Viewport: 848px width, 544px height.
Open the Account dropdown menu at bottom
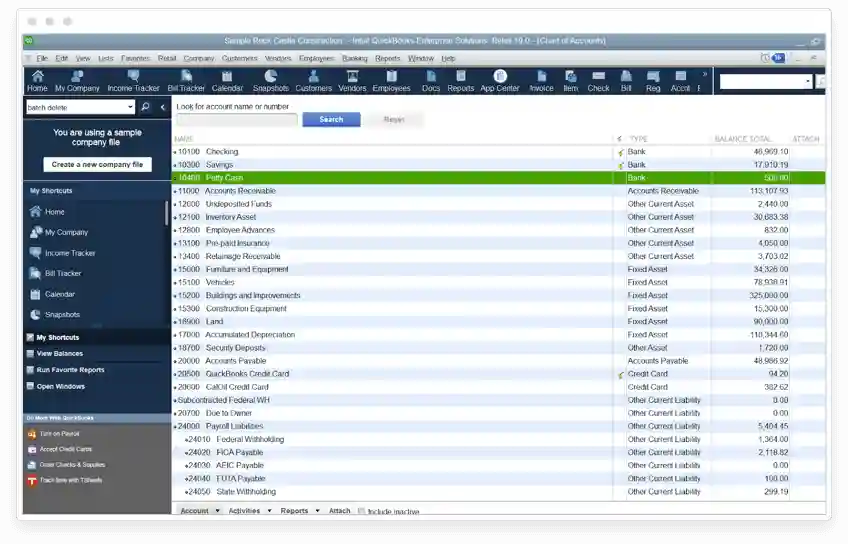(x=200, y=510)
